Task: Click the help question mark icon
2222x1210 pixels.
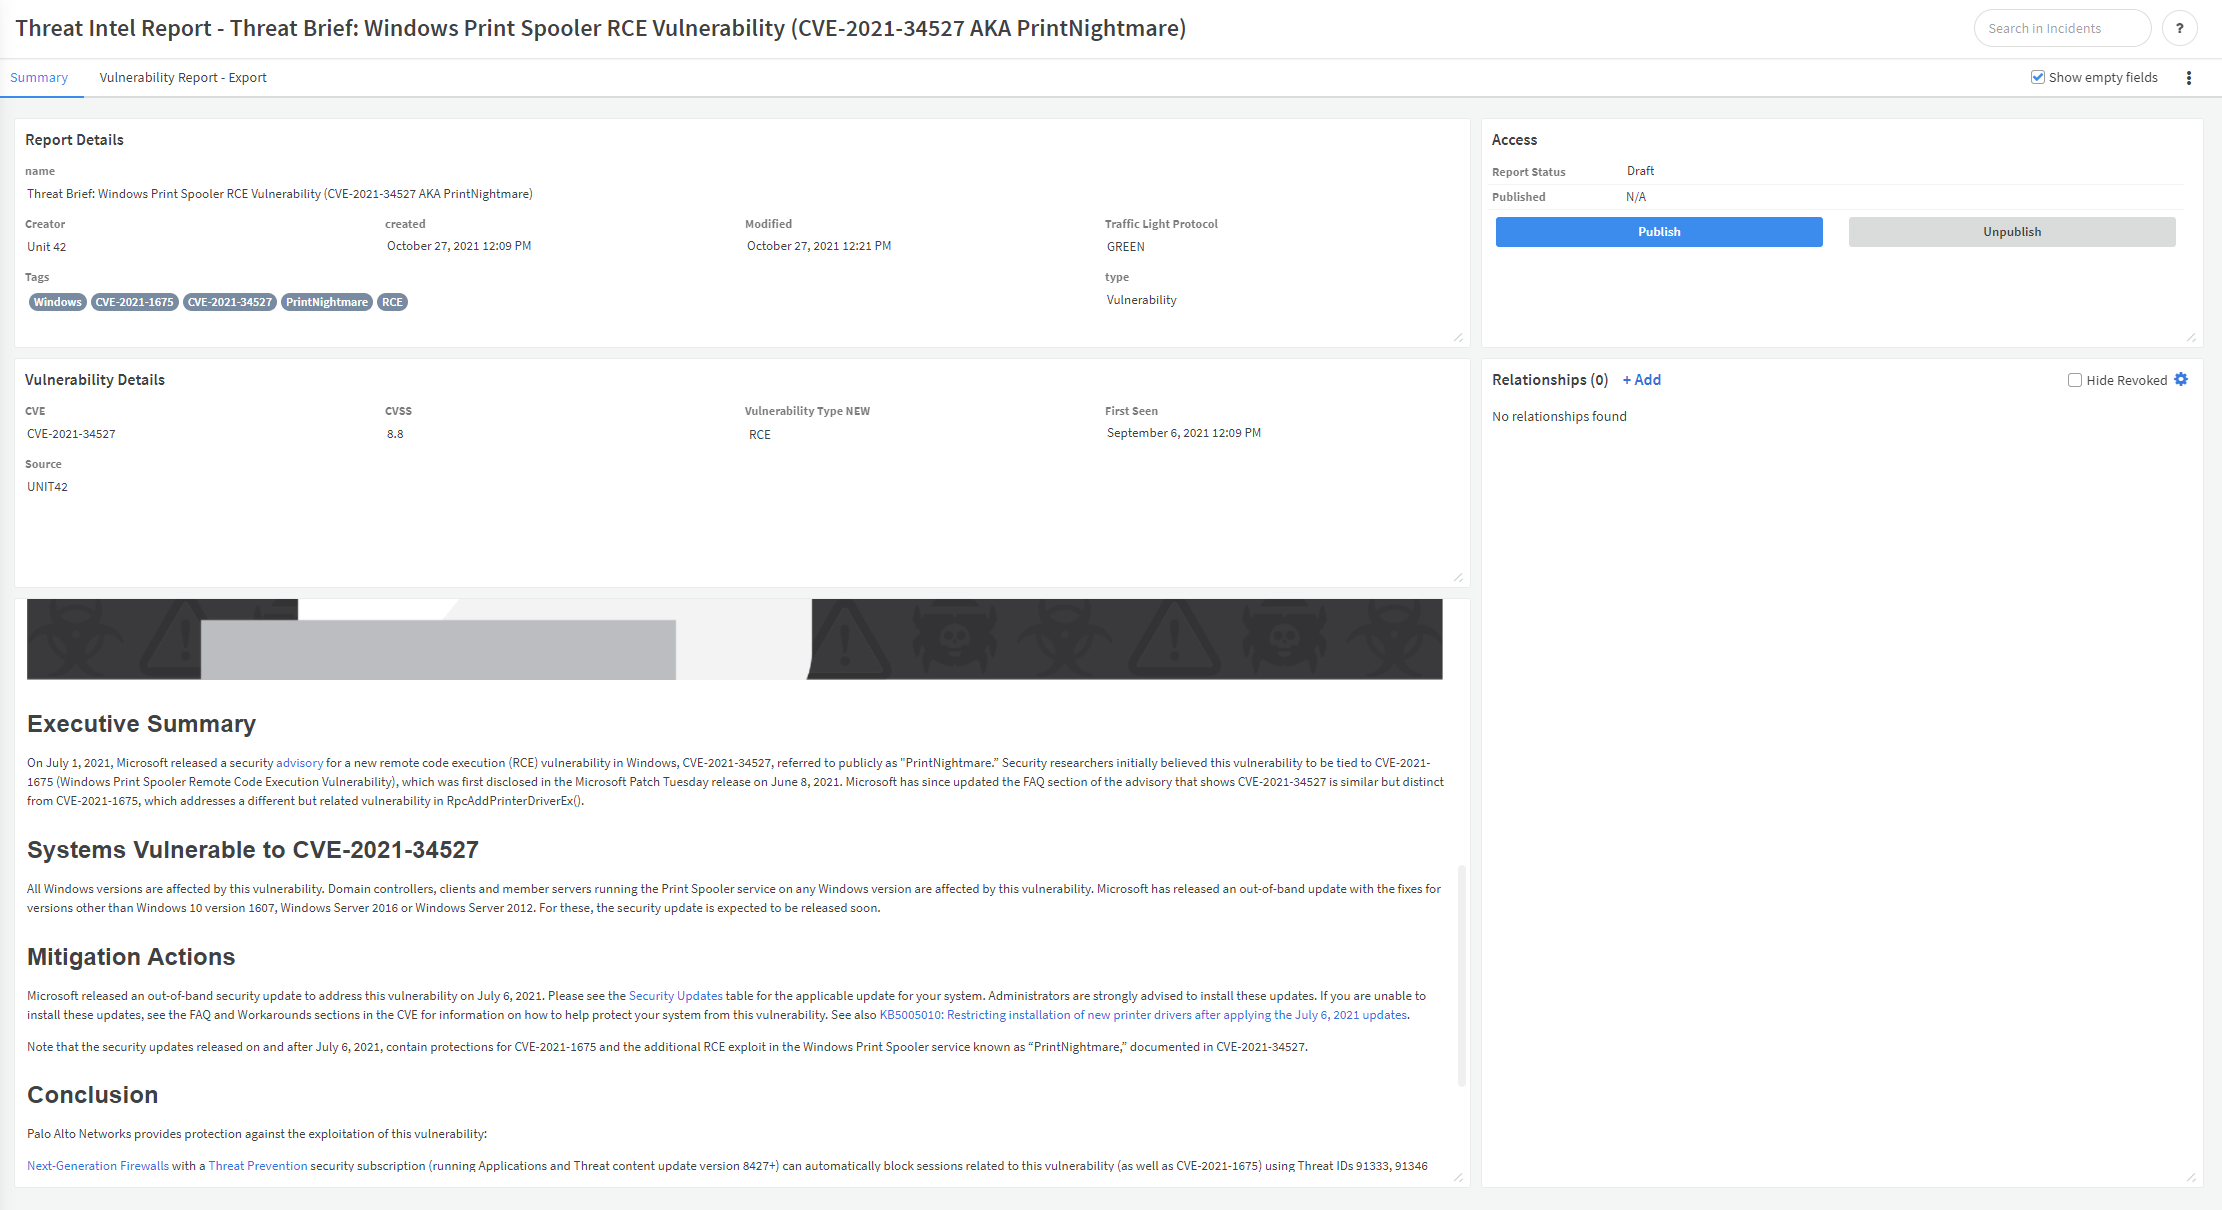Action: [x=2179, y=28]
